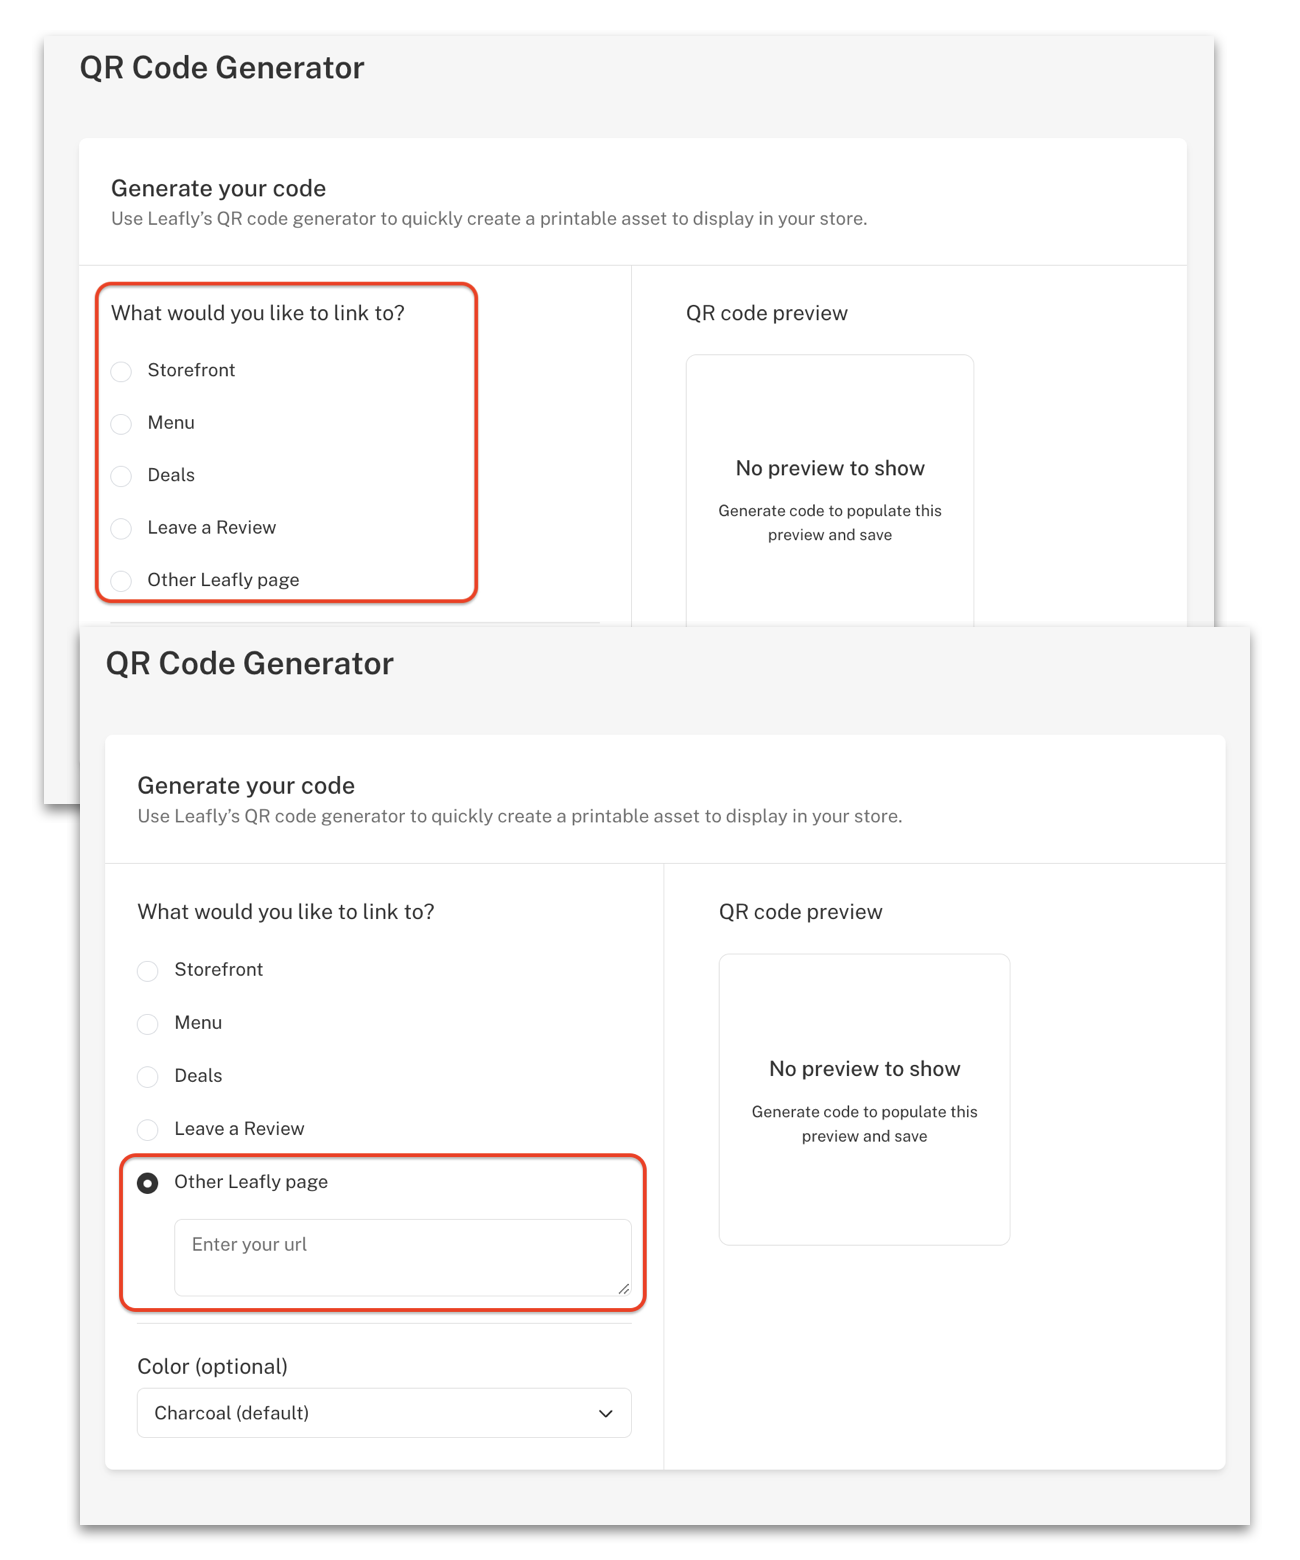This screenshot has height=1560, width=1300.
Task: Click the Storefront label in bottom panel
Action: [219, 970]
